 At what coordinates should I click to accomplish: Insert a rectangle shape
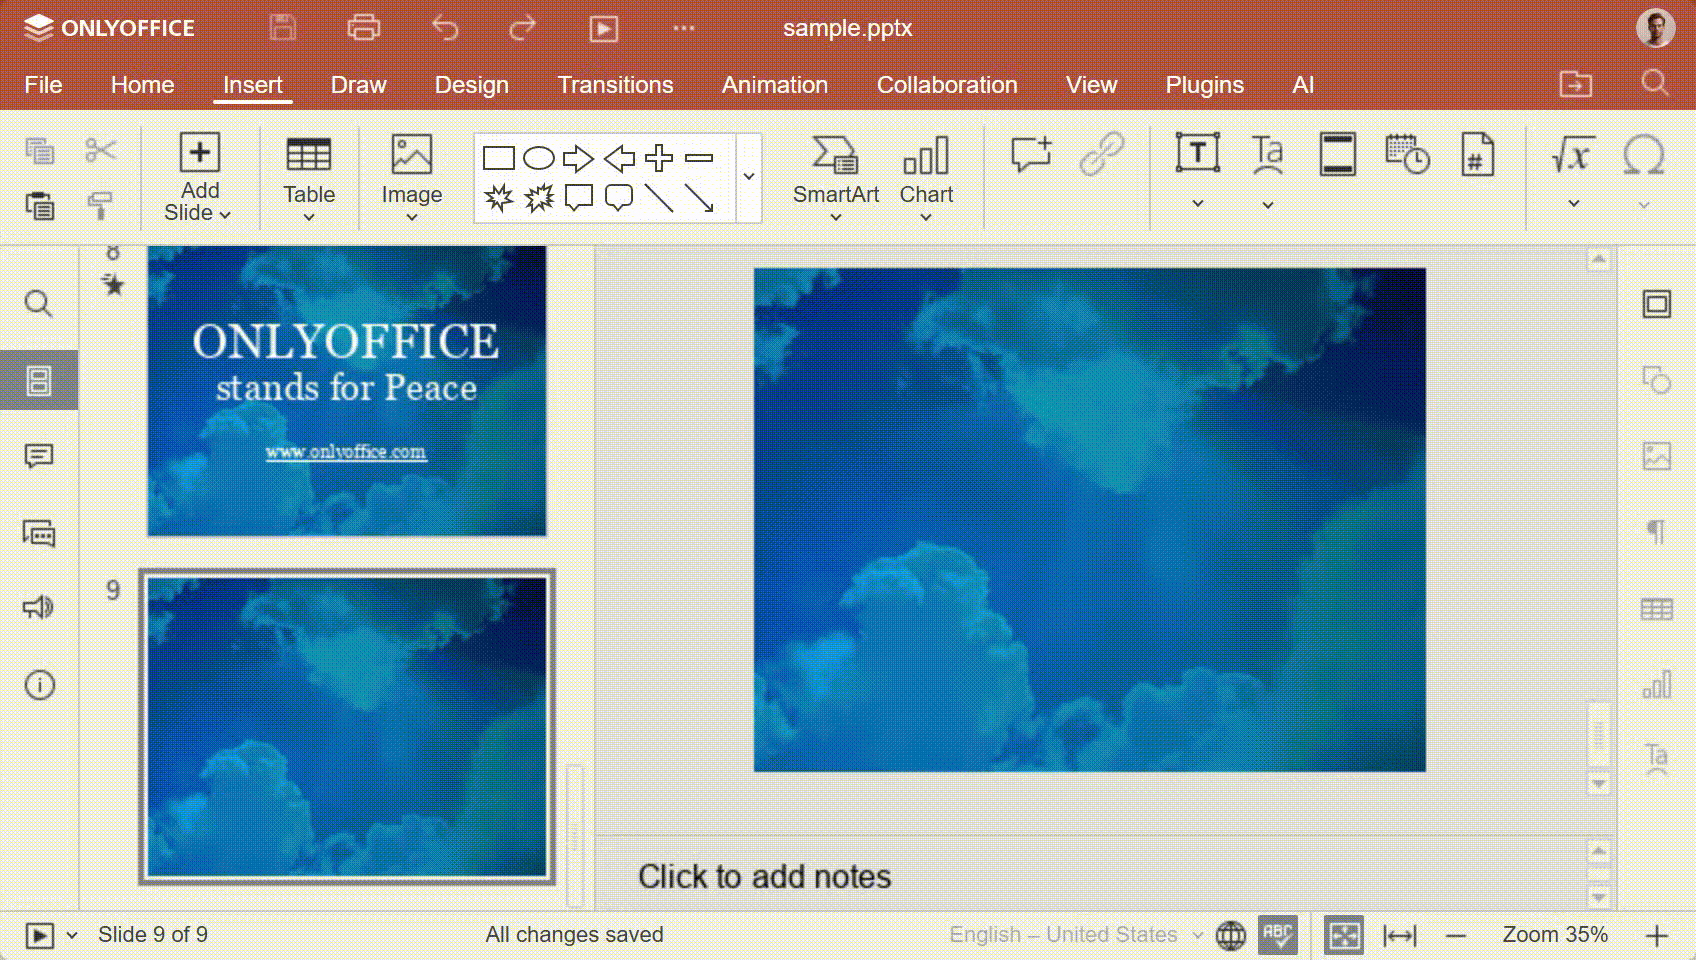[498, 158]
